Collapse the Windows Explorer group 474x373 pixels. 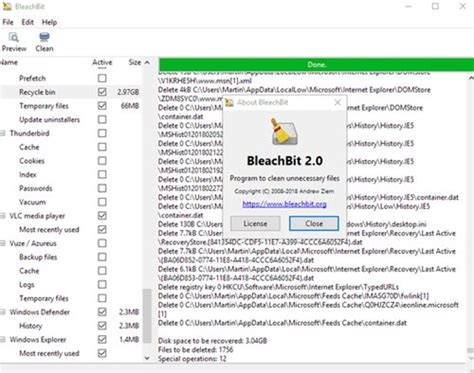[x=3, y=339]
